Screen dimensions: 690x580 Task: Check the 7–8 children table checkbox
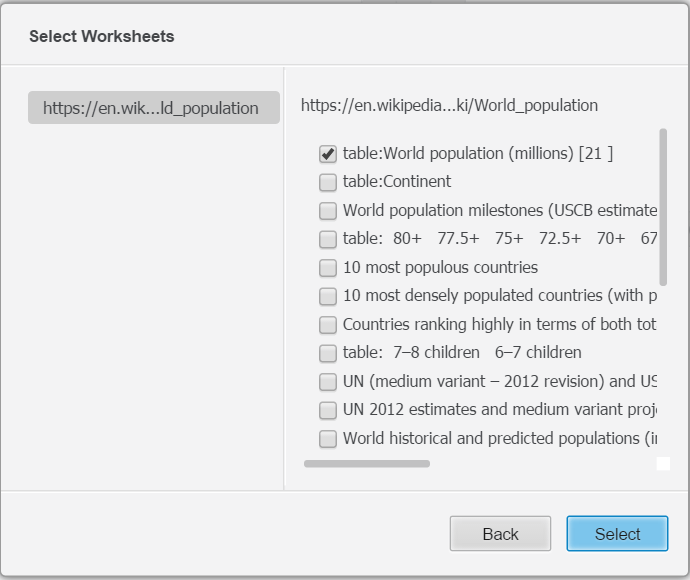(327, 353)
